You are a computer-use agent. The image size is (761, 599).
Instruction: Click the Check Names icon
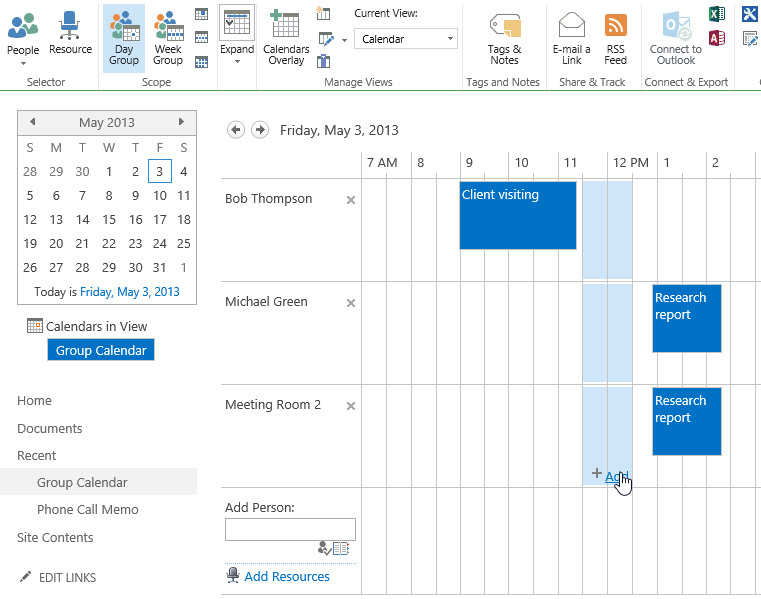tap(324, 549)
